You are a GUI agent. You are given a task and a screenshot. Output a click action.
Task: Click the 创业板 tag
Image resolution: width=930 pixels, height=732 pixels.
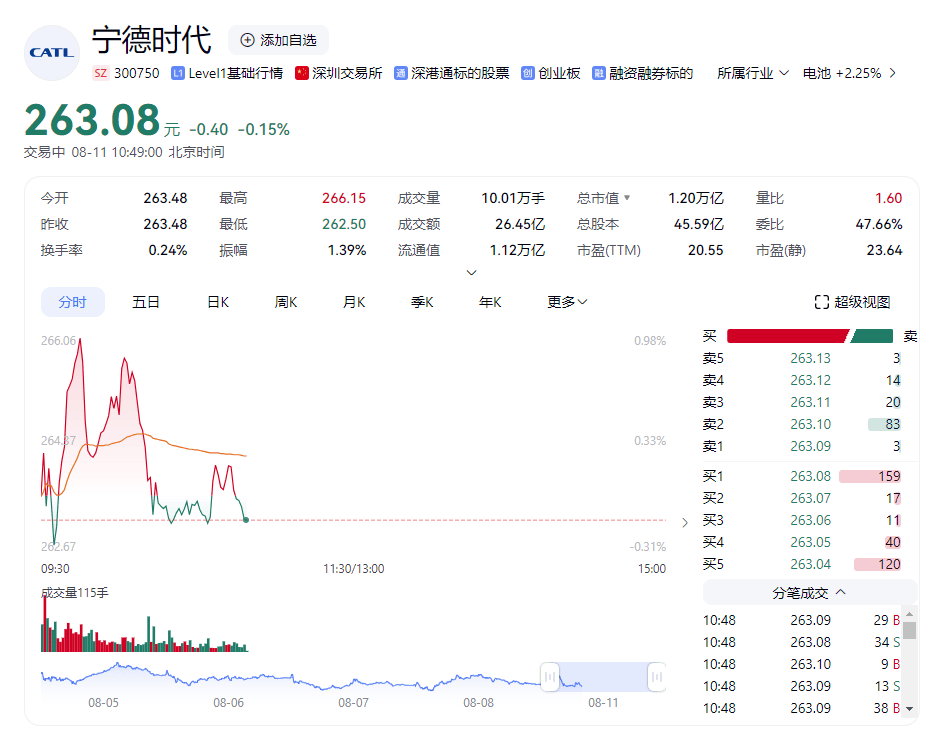[x=559, y=73]
